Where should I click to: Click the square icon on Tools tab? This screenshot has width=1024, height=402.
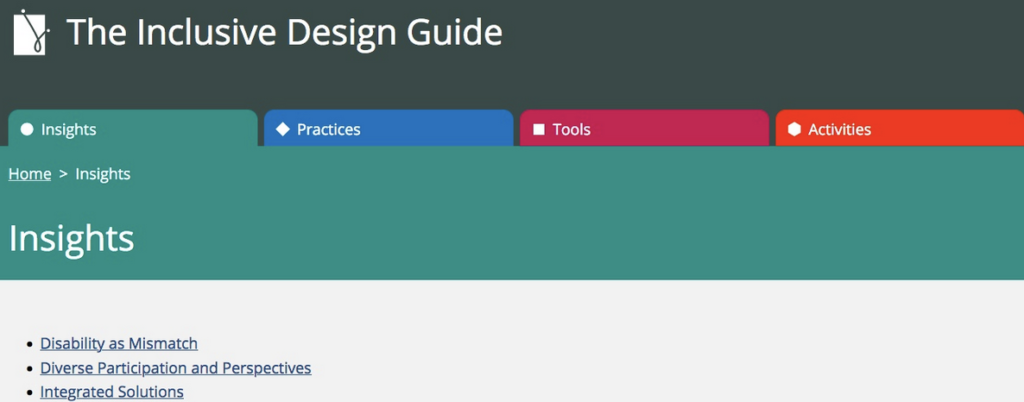click(539, 129)
